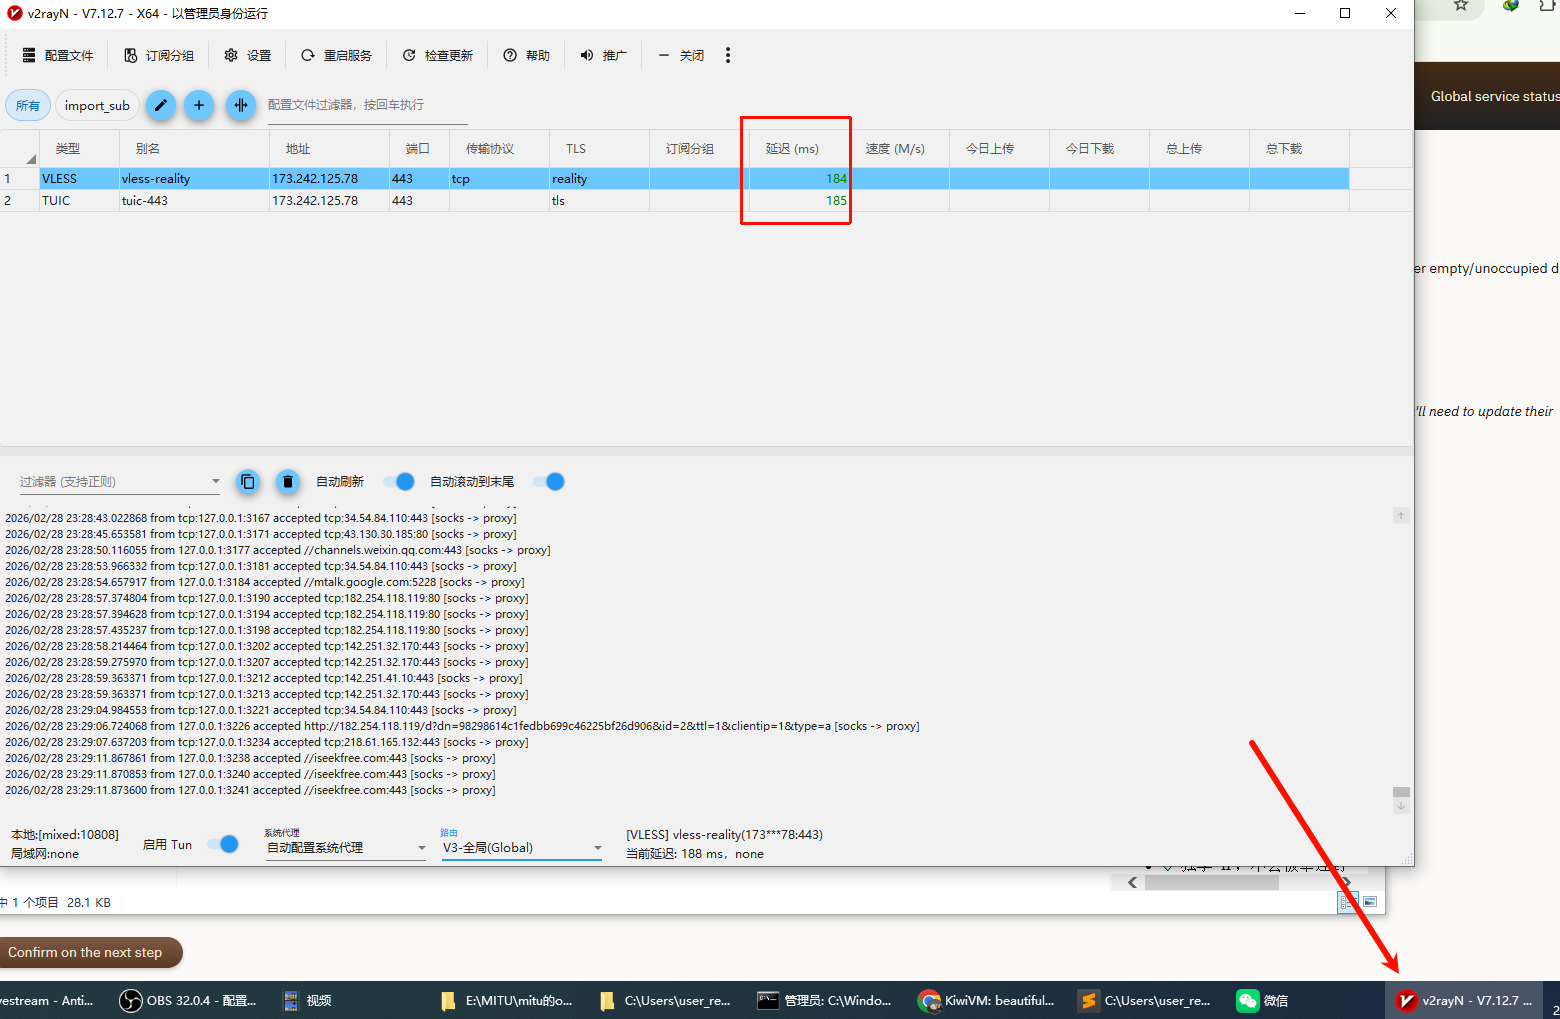
Task: Open OBS from the taskbar
Action: pyautogui.click(x=188, y=1000)
